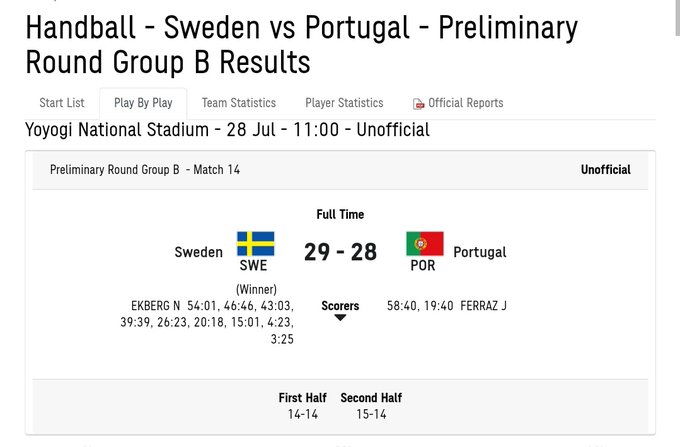The image size is (680, 447).
Task: Click the Portugal team name
Action: pyautogui.click(x=480, y=252)
